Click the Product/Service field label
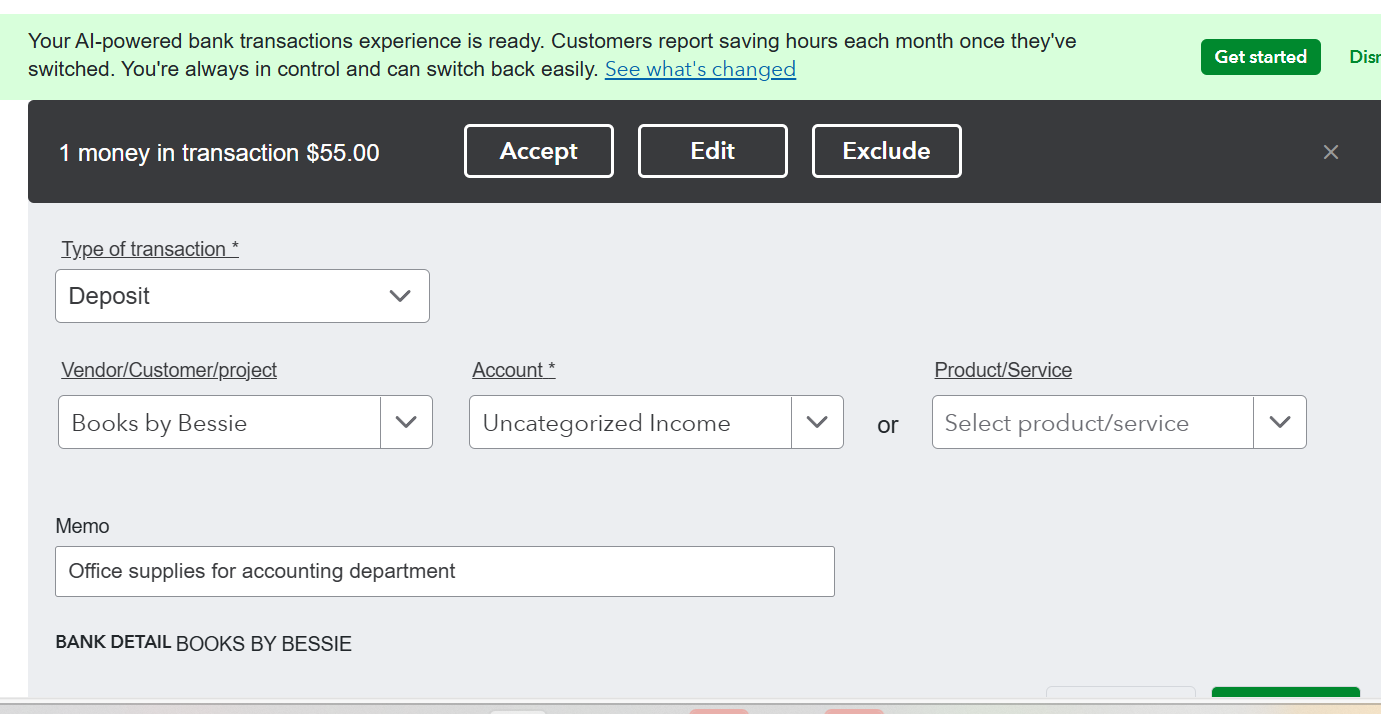The image size is (1381, 714). pos(1003,370)
